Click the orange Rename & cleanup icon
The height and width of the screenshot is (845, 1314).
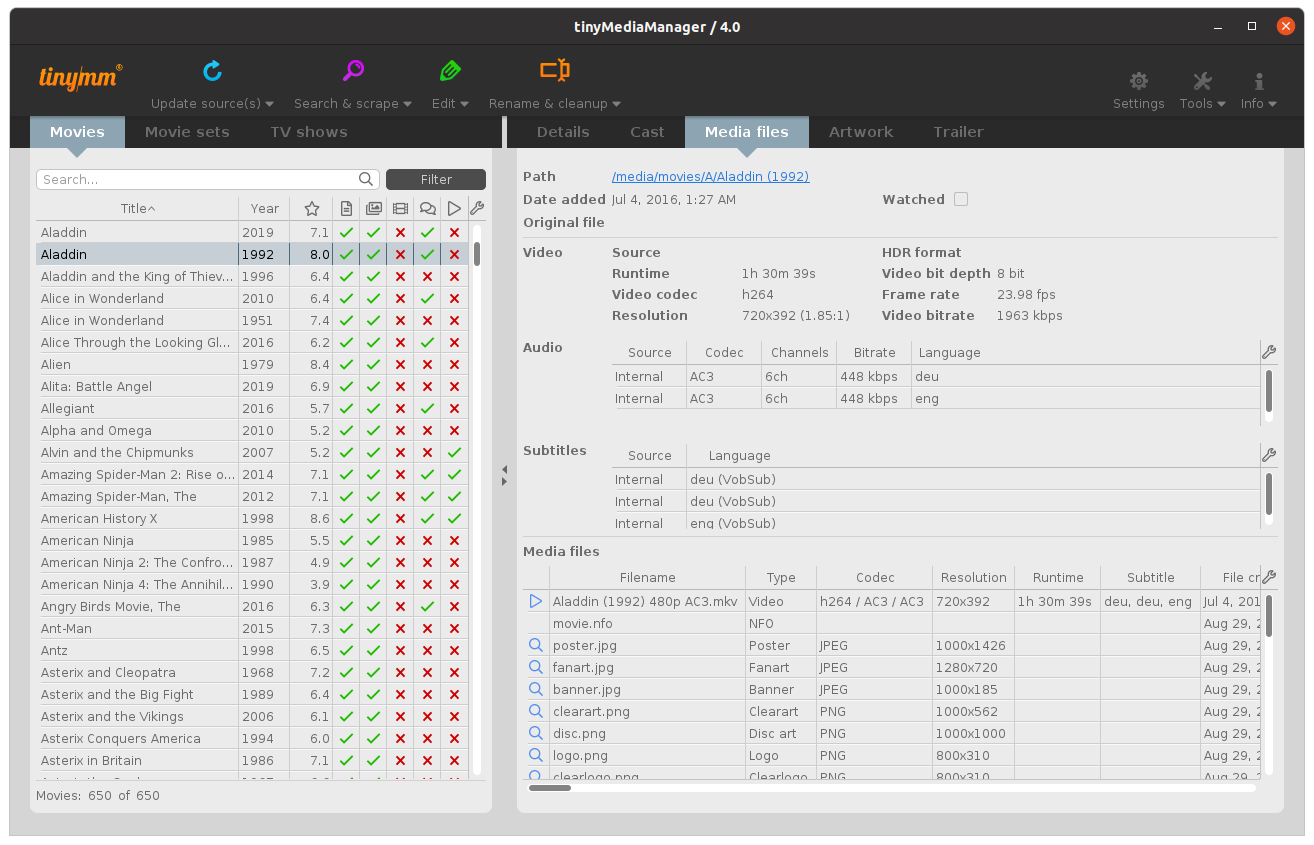tap(554, 71)
